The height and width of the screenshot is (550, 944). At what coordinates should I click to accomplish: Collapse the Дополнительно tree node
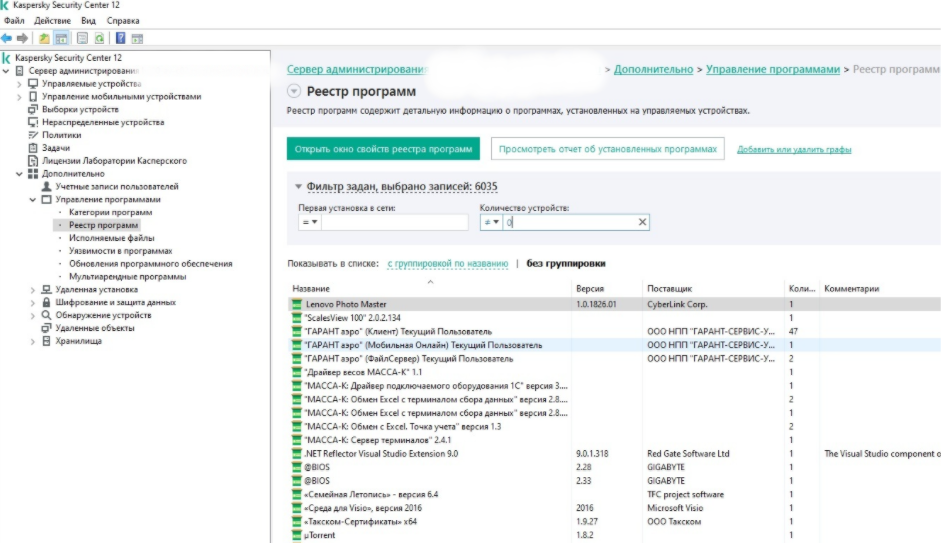[19, 174]
